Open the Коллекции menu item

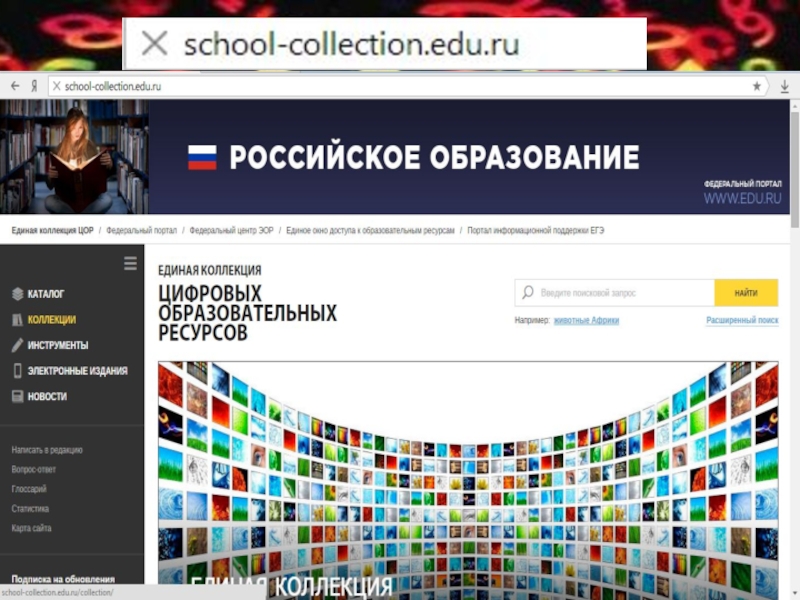(52, 320)
